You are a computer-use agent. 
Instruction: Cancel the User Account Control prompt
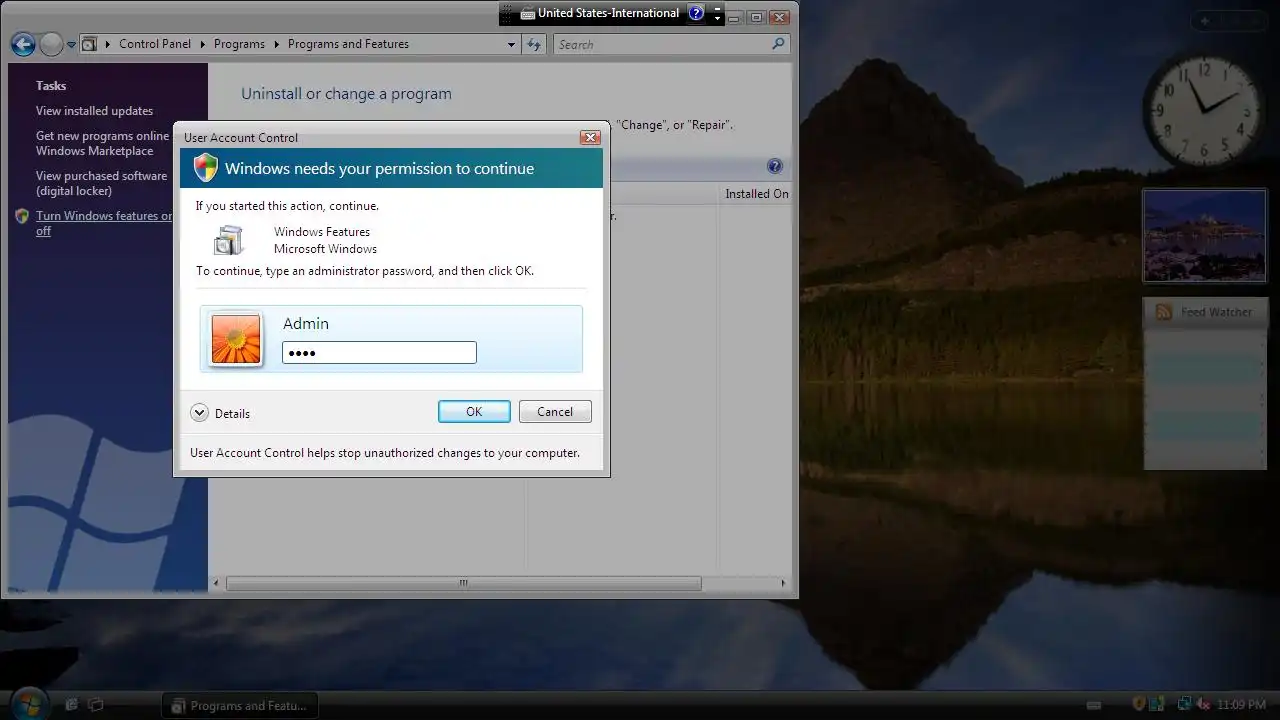[x=555, y=411]
